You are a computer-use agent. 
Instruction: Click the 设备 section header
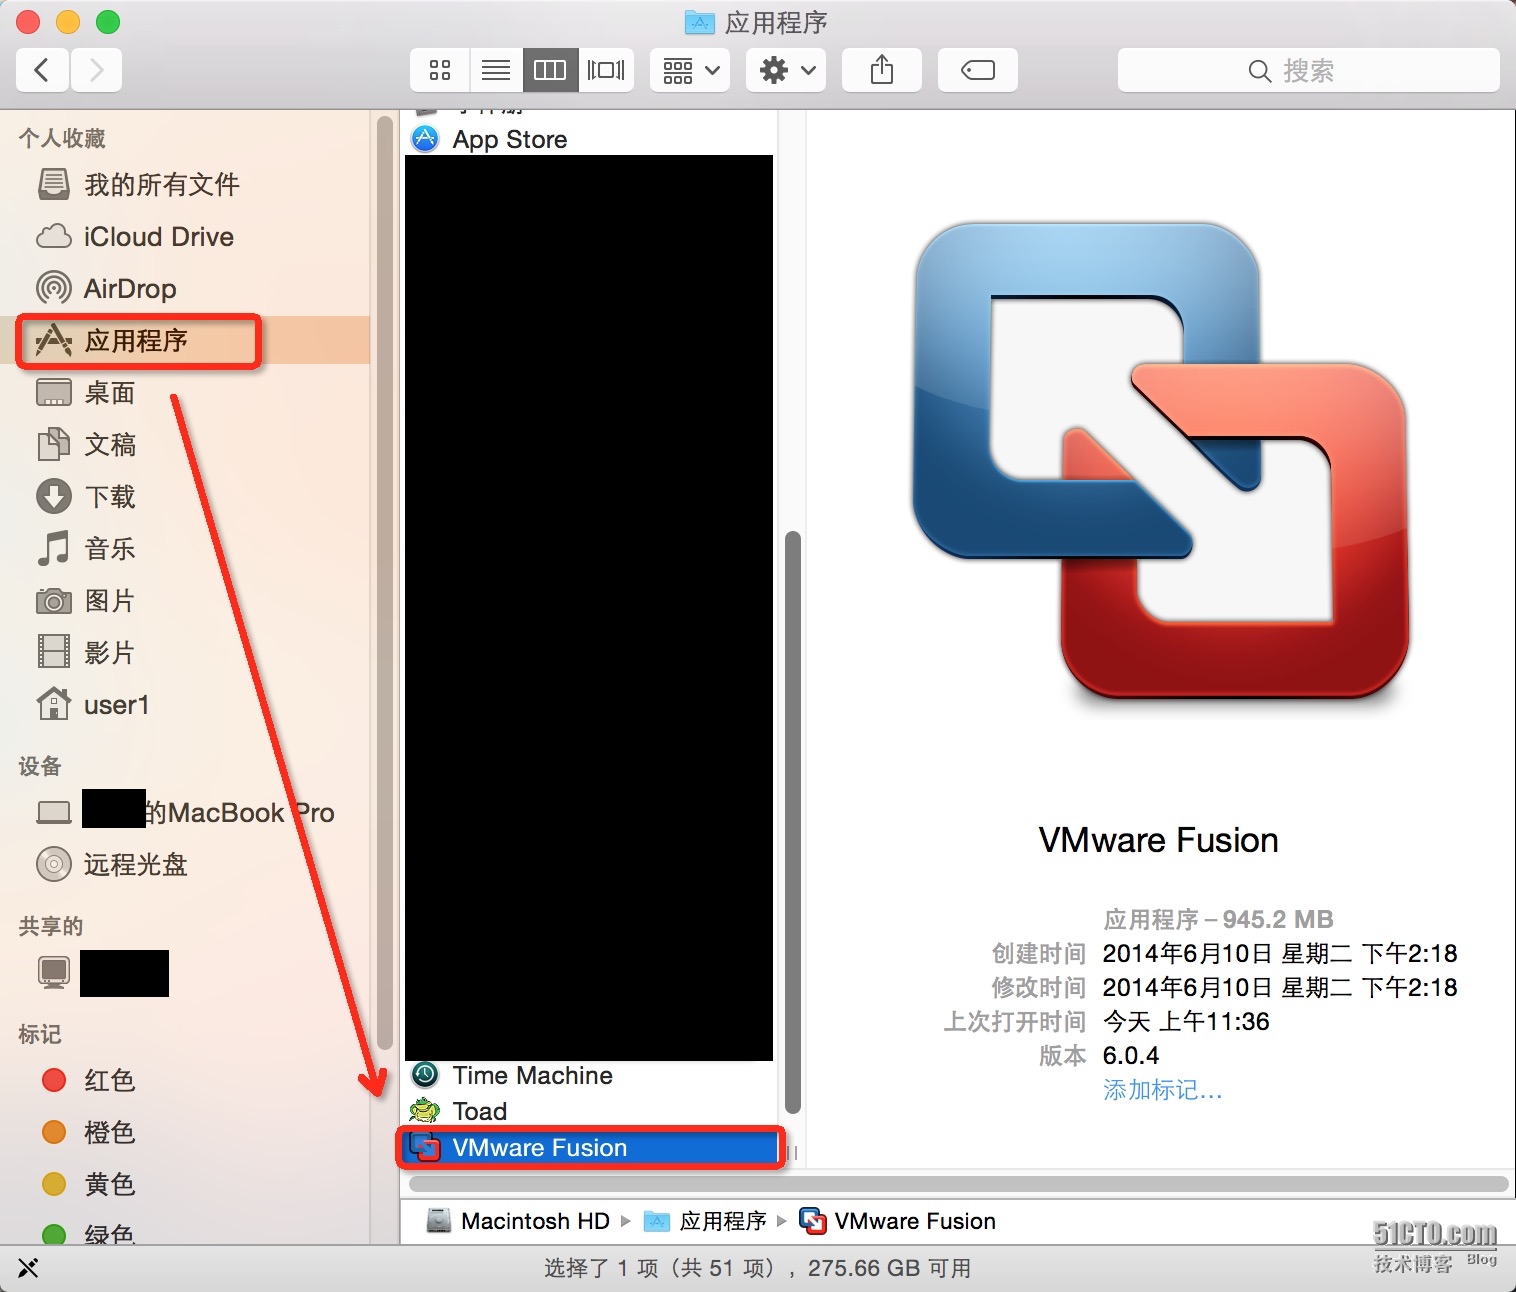40,766
